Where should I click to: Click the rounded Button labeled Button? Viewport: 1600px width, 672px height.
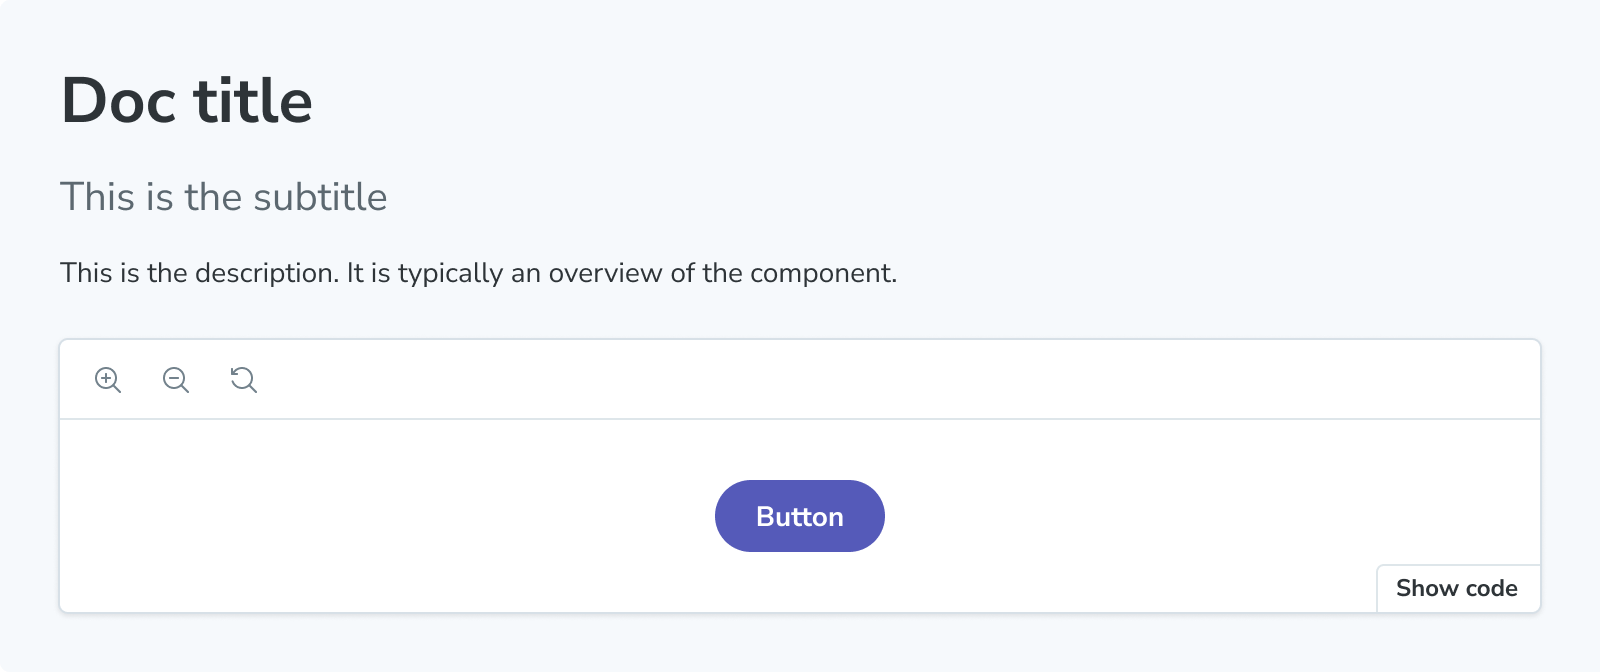(799, 515)
